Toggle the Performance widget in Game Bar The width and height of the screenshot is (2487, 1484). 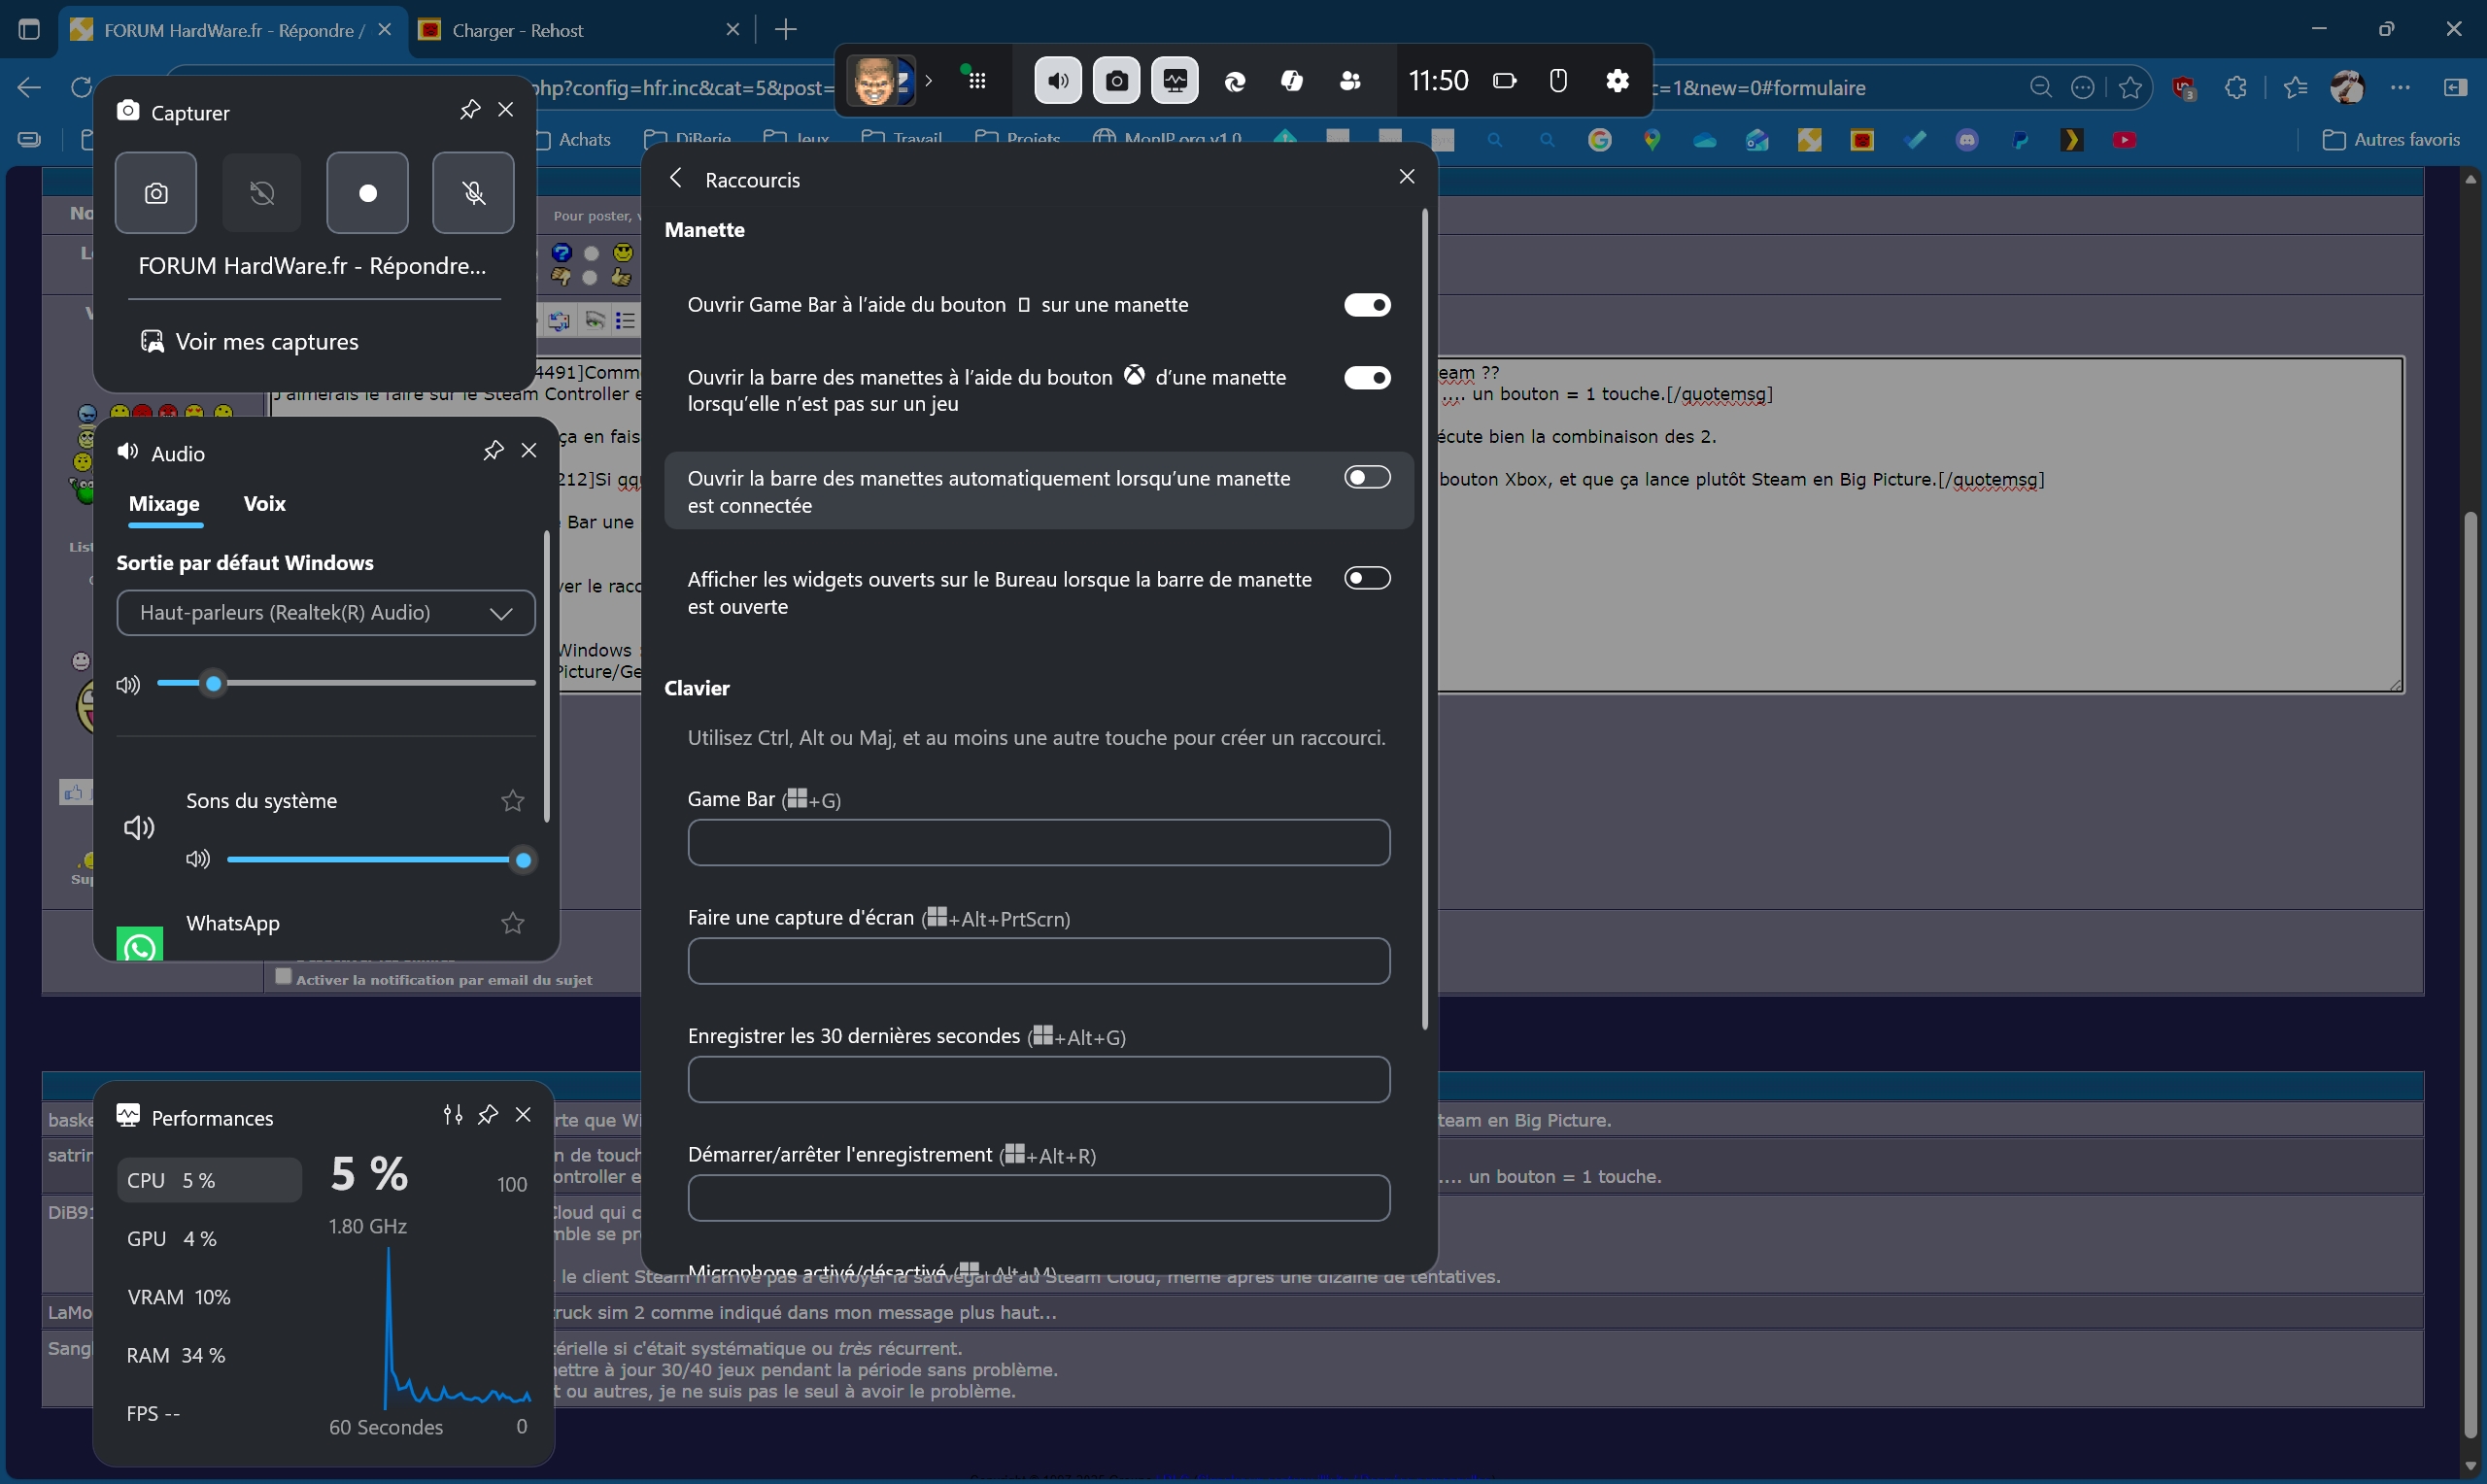tap(1174, 81)
